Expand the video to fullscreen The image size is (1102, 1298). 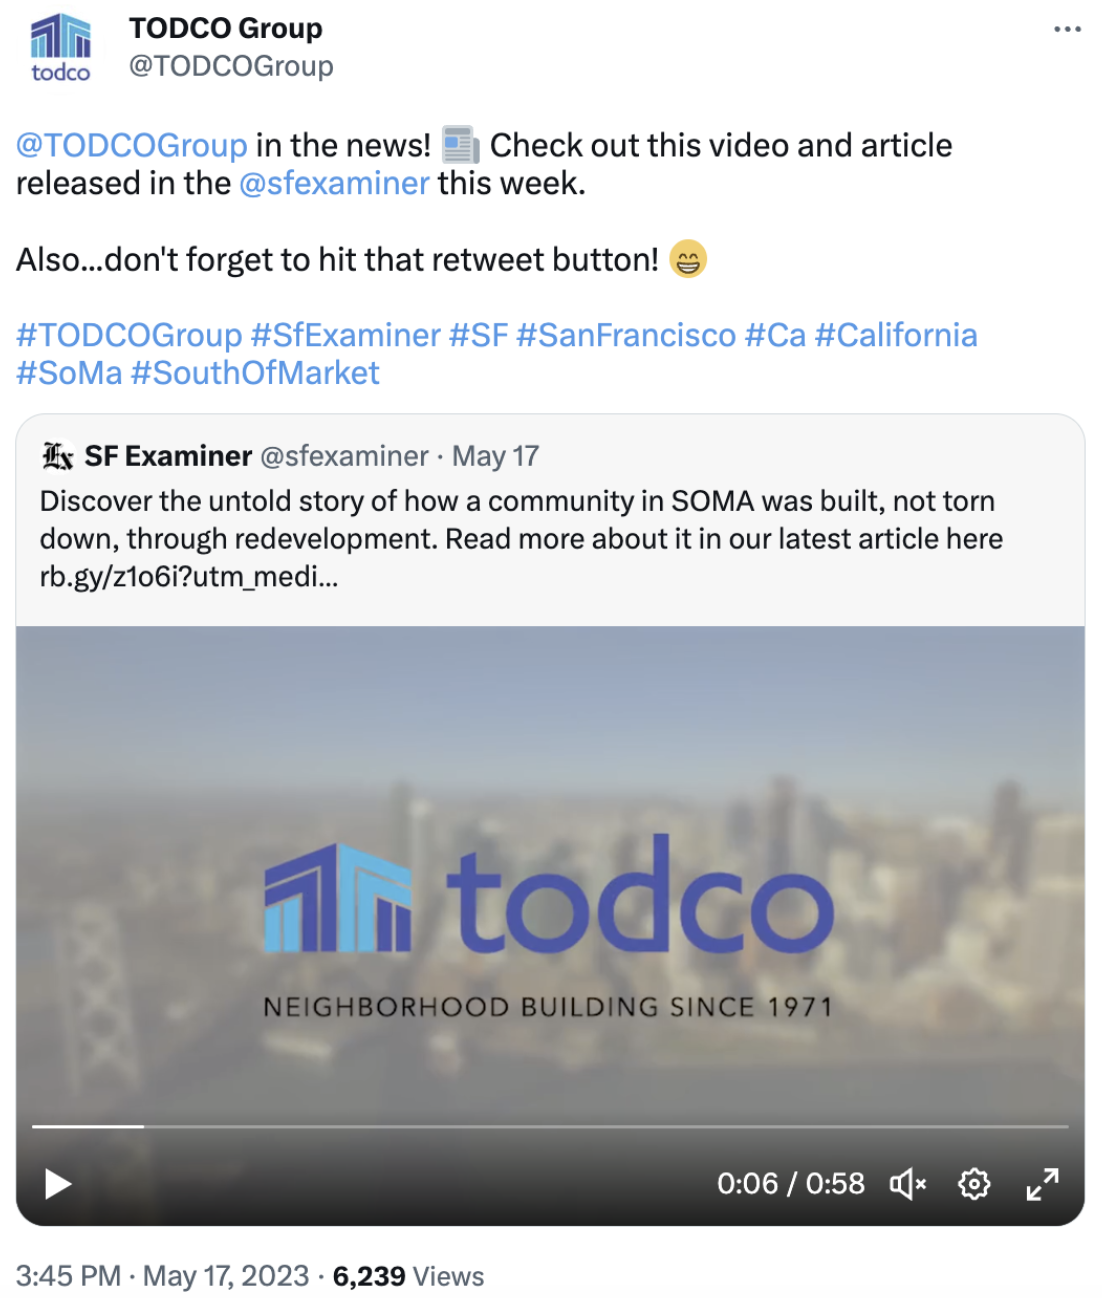tap(1042, 1184)
